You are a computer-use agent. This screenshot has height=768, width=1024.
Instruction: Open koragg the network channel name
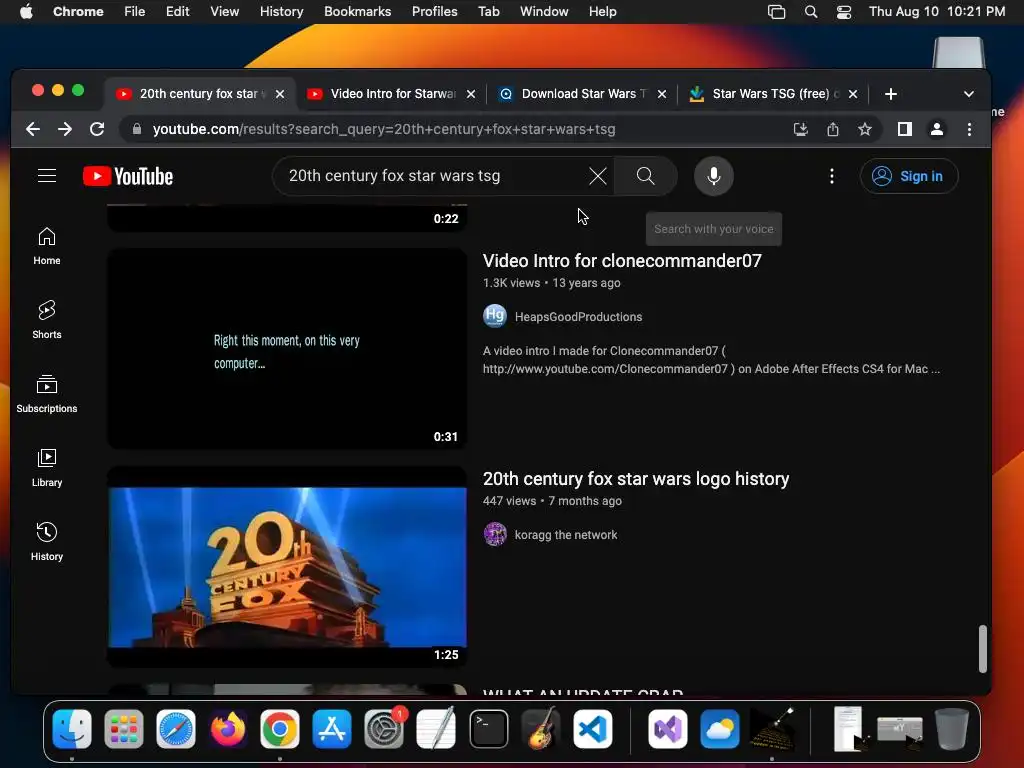(566, 535)
